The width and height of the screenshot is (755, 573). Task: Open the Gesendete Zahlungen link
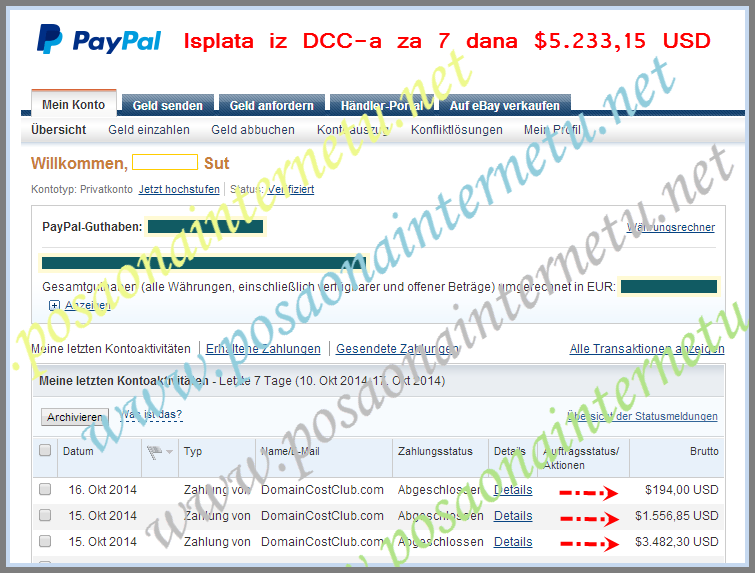click(397, 349)
